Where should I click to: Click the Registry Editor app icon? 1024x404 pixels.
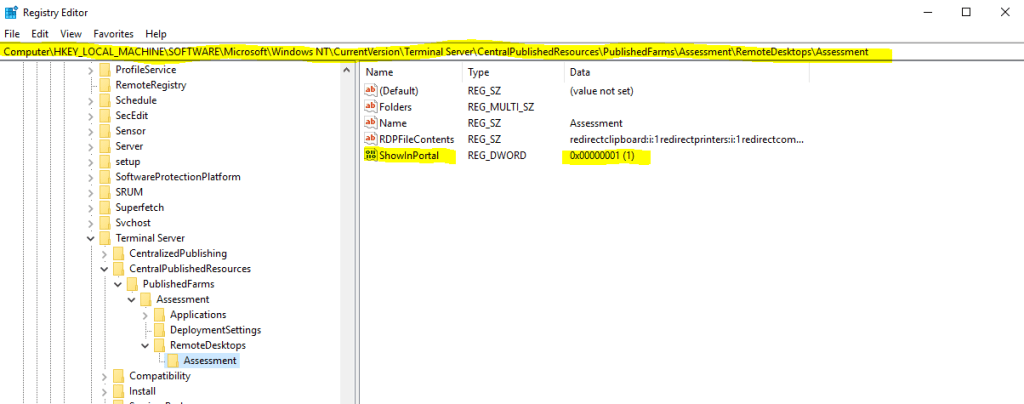(x=10, y=12)
